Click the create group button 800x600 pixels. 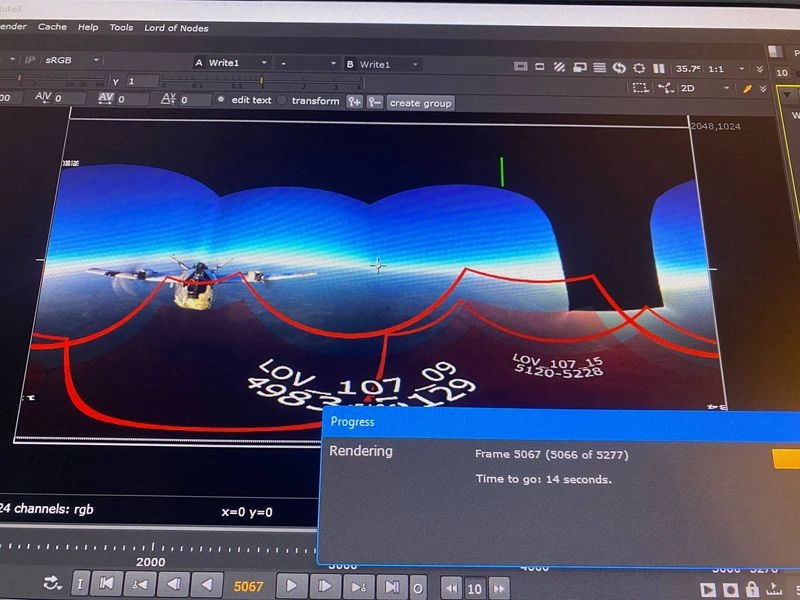(420, 103)
